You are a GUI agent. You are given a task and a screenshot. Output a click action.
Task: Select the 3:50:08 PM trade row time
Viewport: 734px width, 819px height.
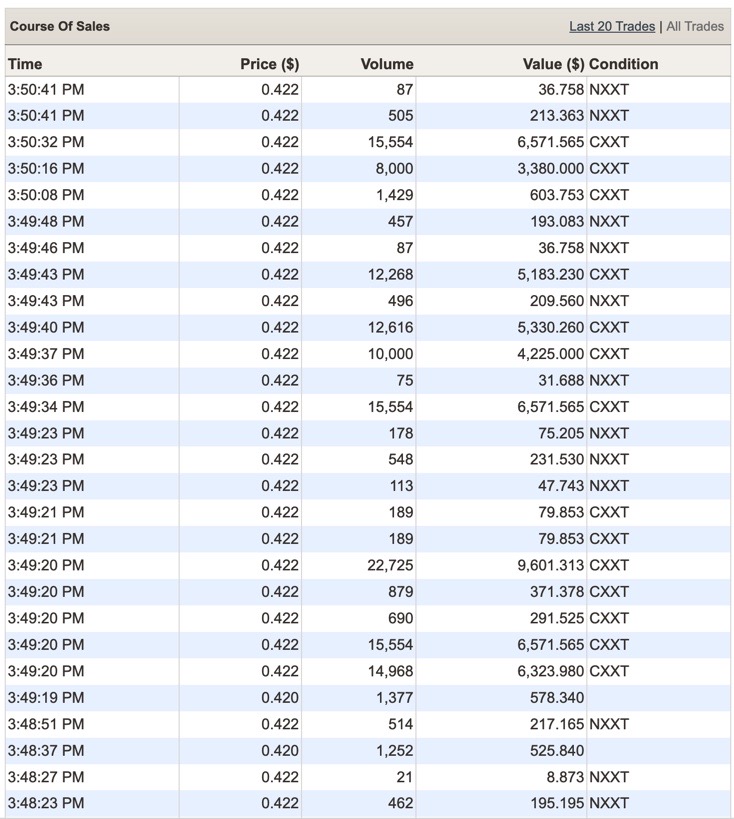click(x=46, y=195)
